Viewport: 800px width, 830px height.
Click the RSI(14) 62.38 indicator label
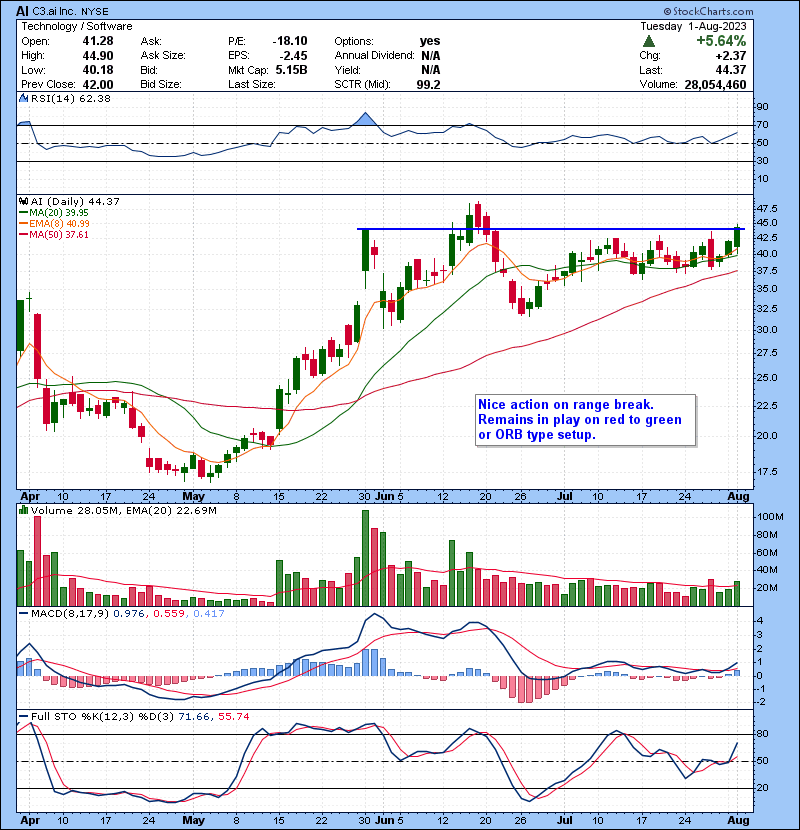coord(71,98)
